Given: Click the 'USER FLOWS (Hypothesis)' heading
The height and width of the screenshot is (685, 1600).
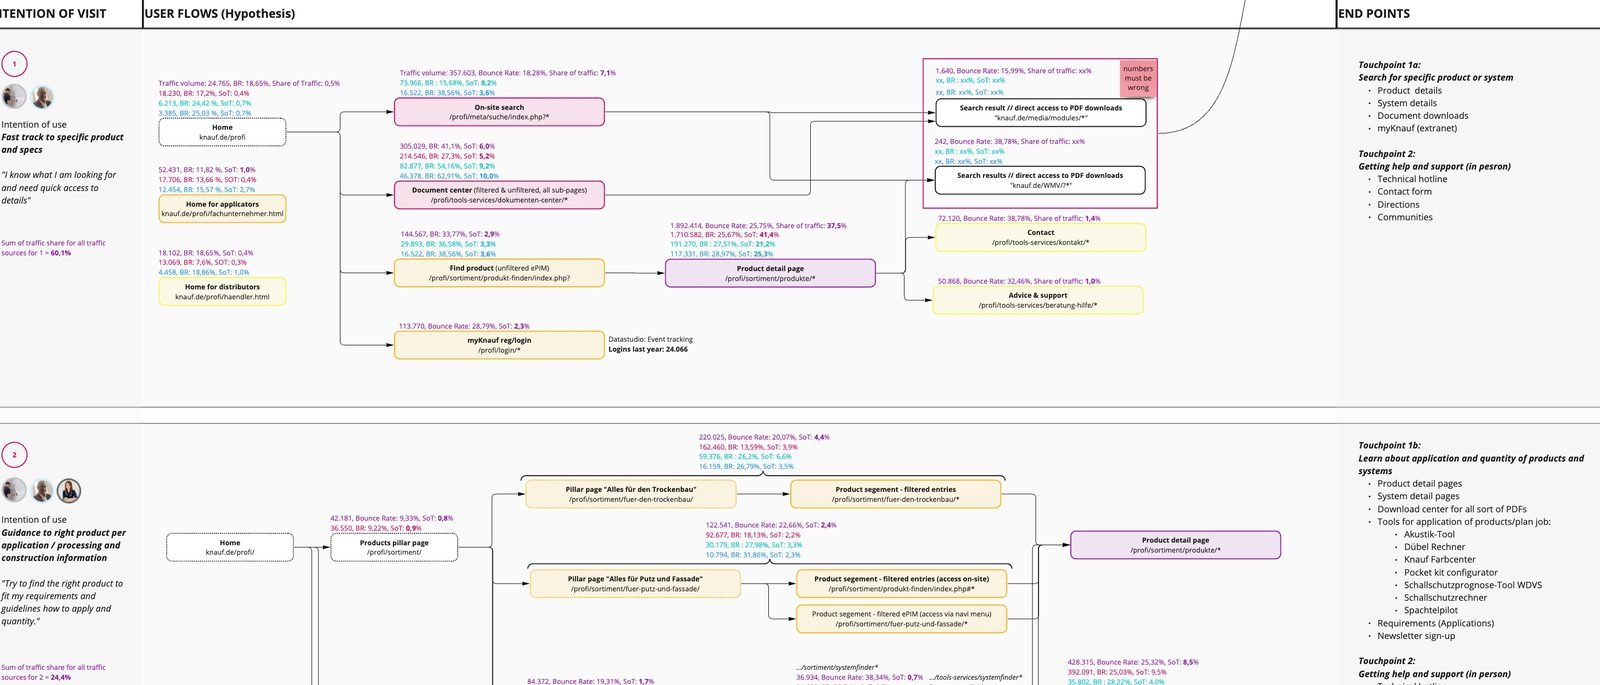Looking at the screenshot, I should [220, 14].
